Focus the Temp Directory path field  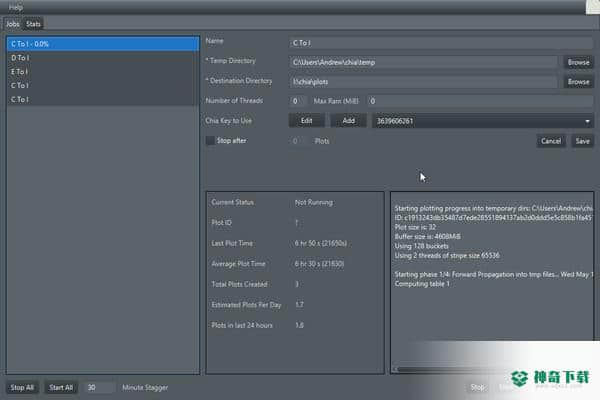(x=423, y=62)
